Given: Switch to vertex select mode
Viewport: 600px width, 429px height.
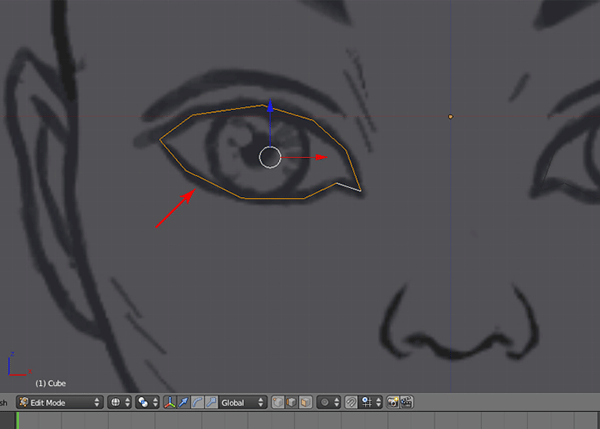Looking at the screenshot, I should (278, 402).
